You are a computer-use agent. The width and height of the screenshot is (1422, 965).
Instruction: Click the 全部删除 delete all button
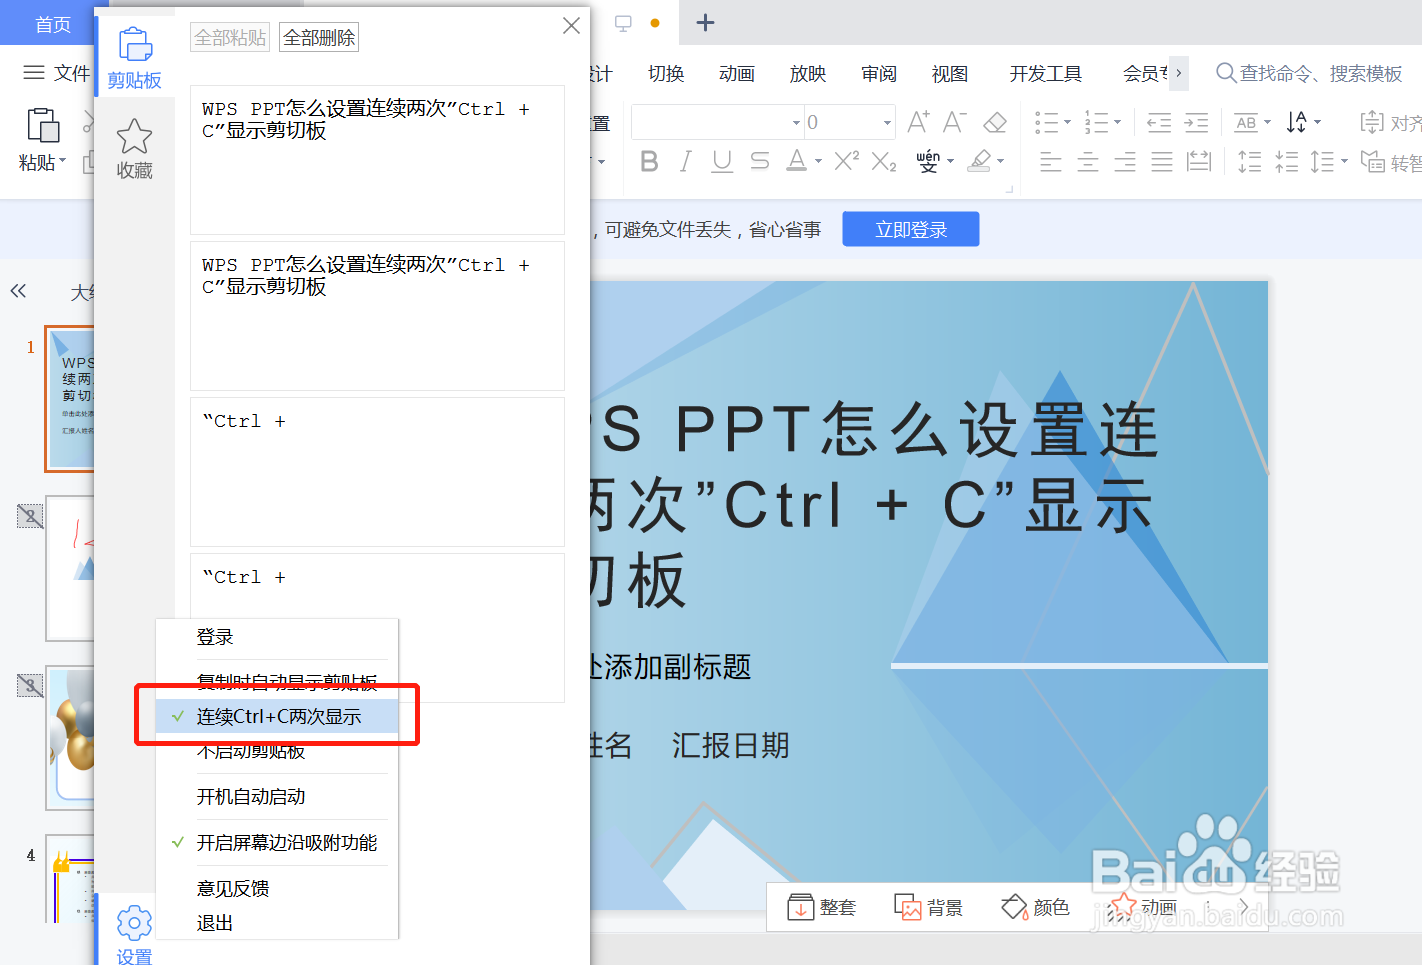(319, 38)
